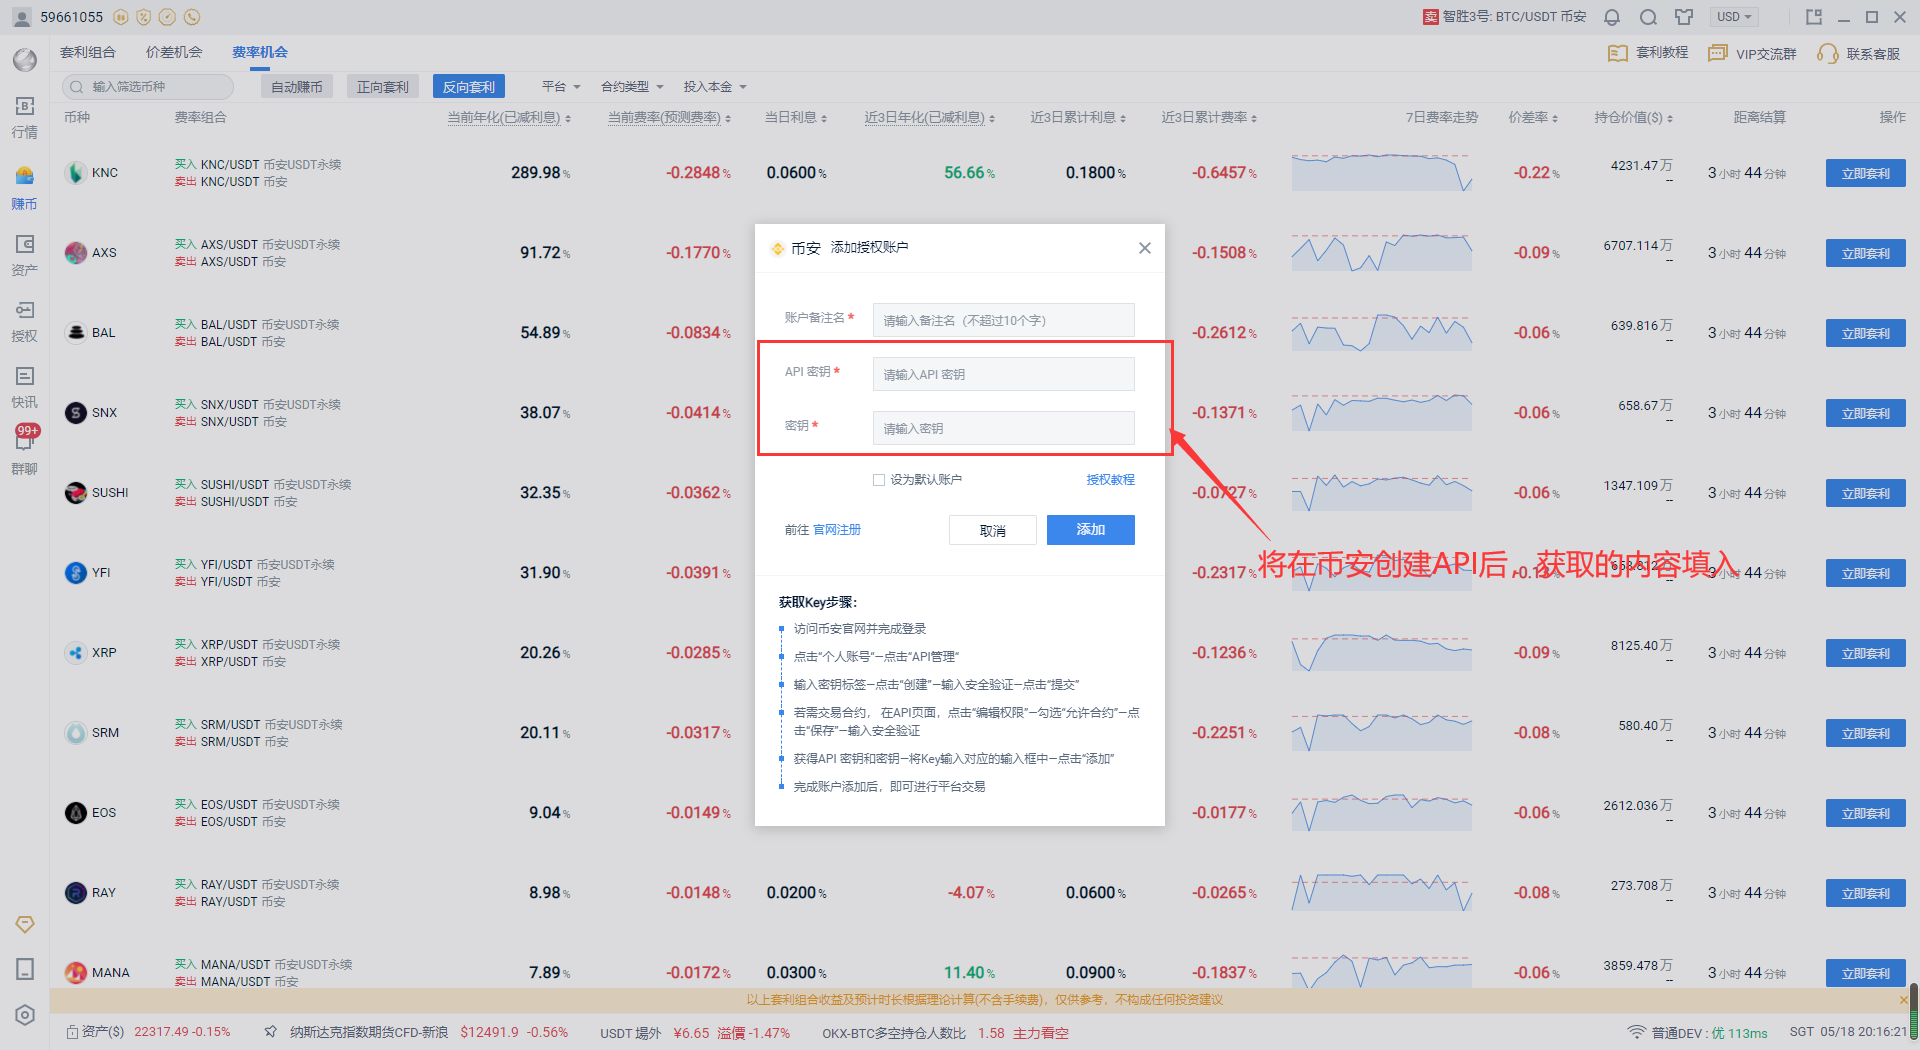Open the 官网注册 link
Screen dimensions: 1920x1050
click(x=837, y=530)
